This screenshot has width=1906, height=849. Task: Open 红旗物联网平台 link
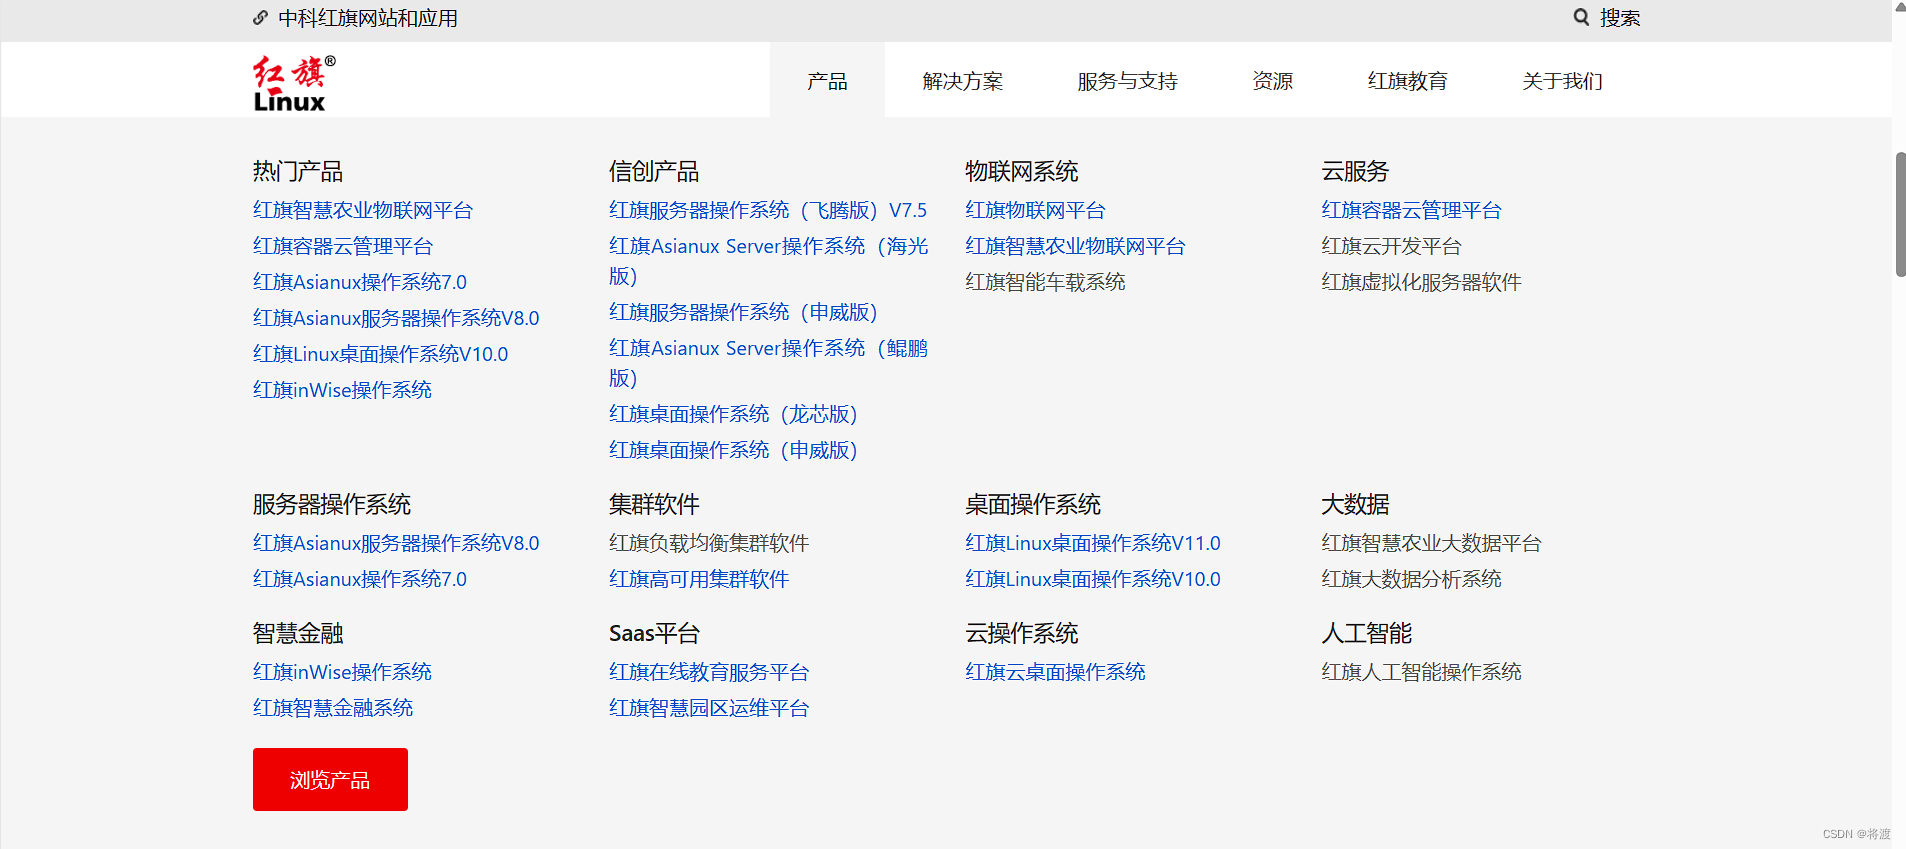tap(1035, 210)
